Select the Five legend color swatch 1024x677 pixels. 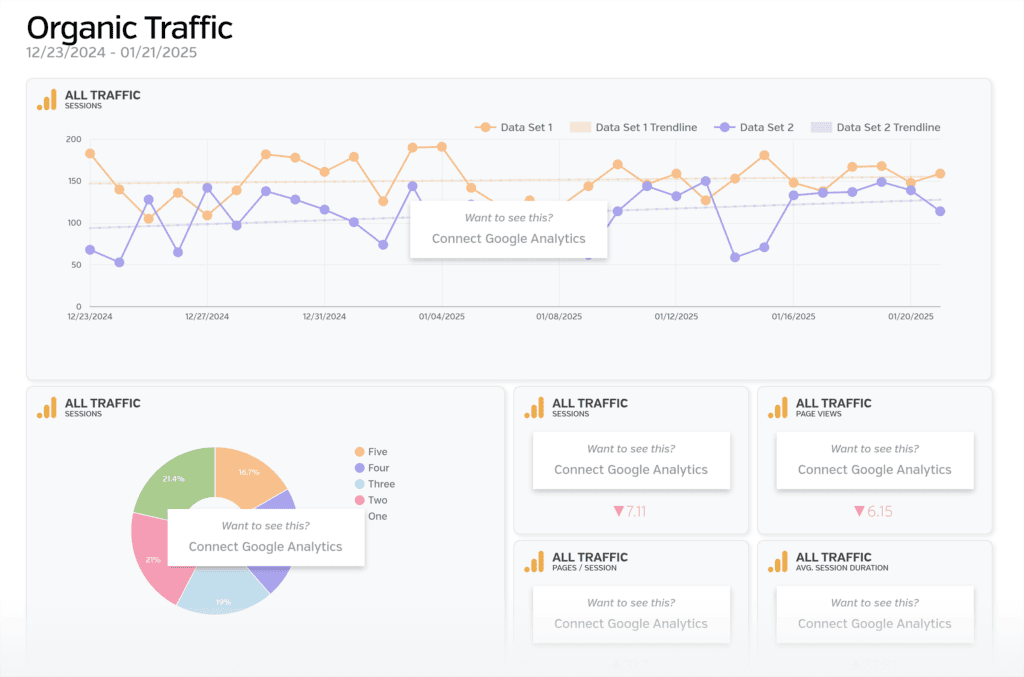pos(359,452)
